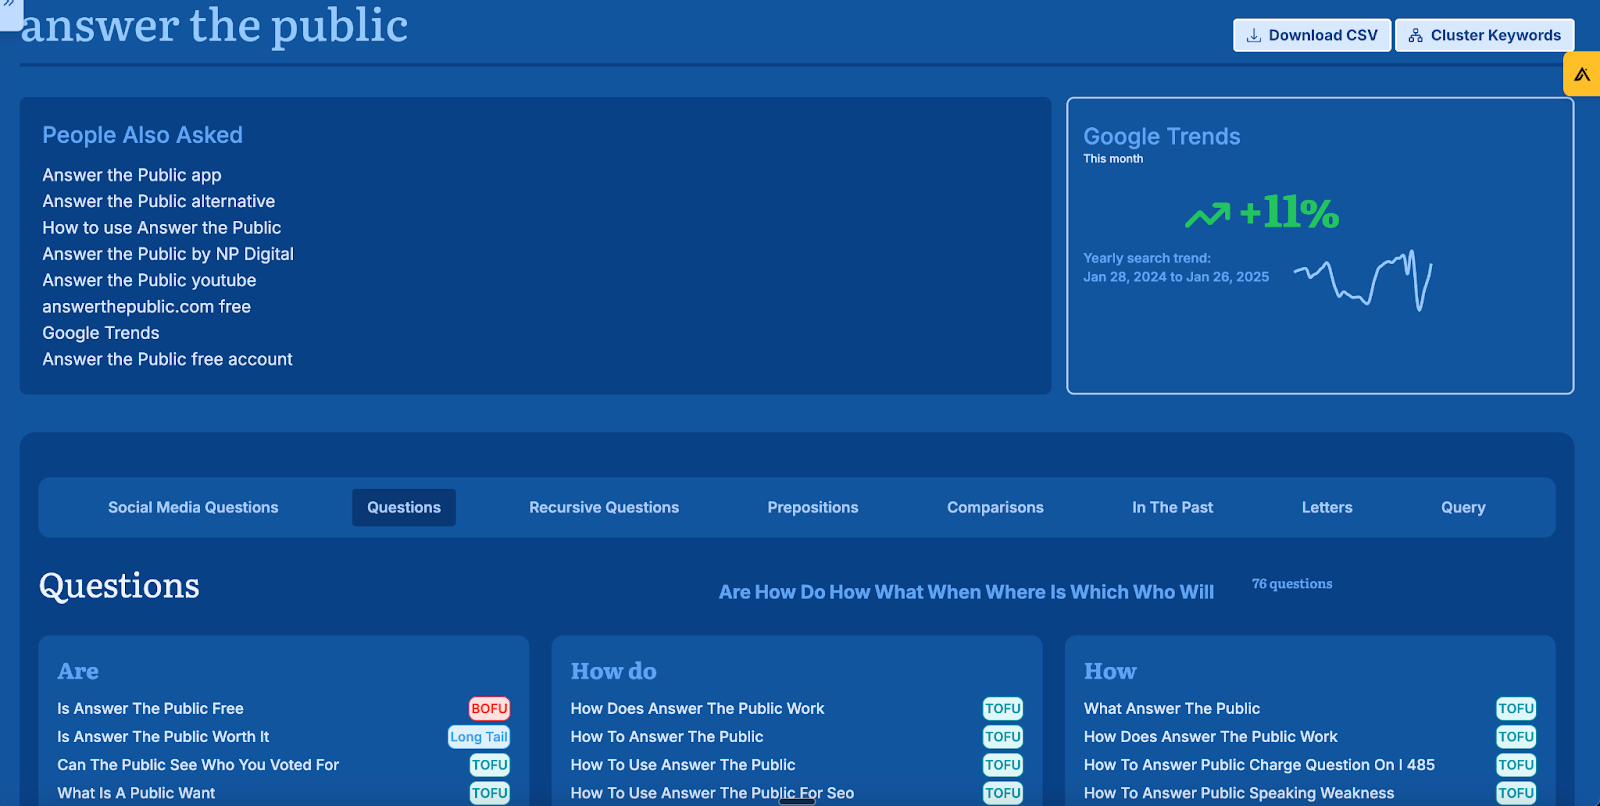Screen dimensions: 1600x806
Task: Click 'Answer the Public free account'
Action: [167, 359]
